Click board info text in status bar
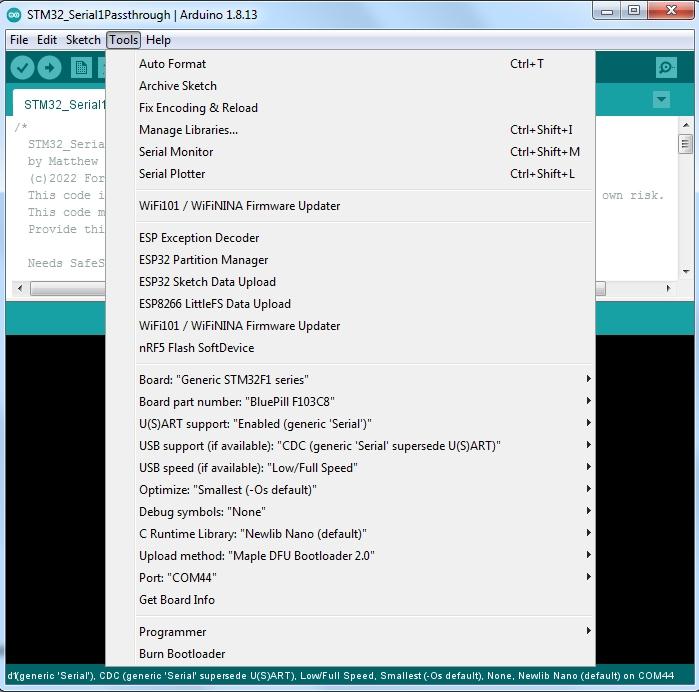Screen dimensions: 699x692 point(341,676)
